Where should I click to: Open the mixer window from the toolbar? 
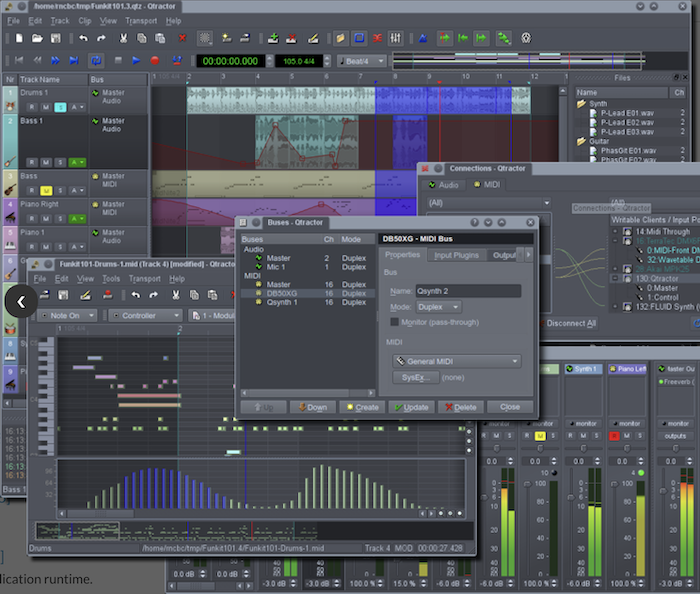click(x=395, y=38)
